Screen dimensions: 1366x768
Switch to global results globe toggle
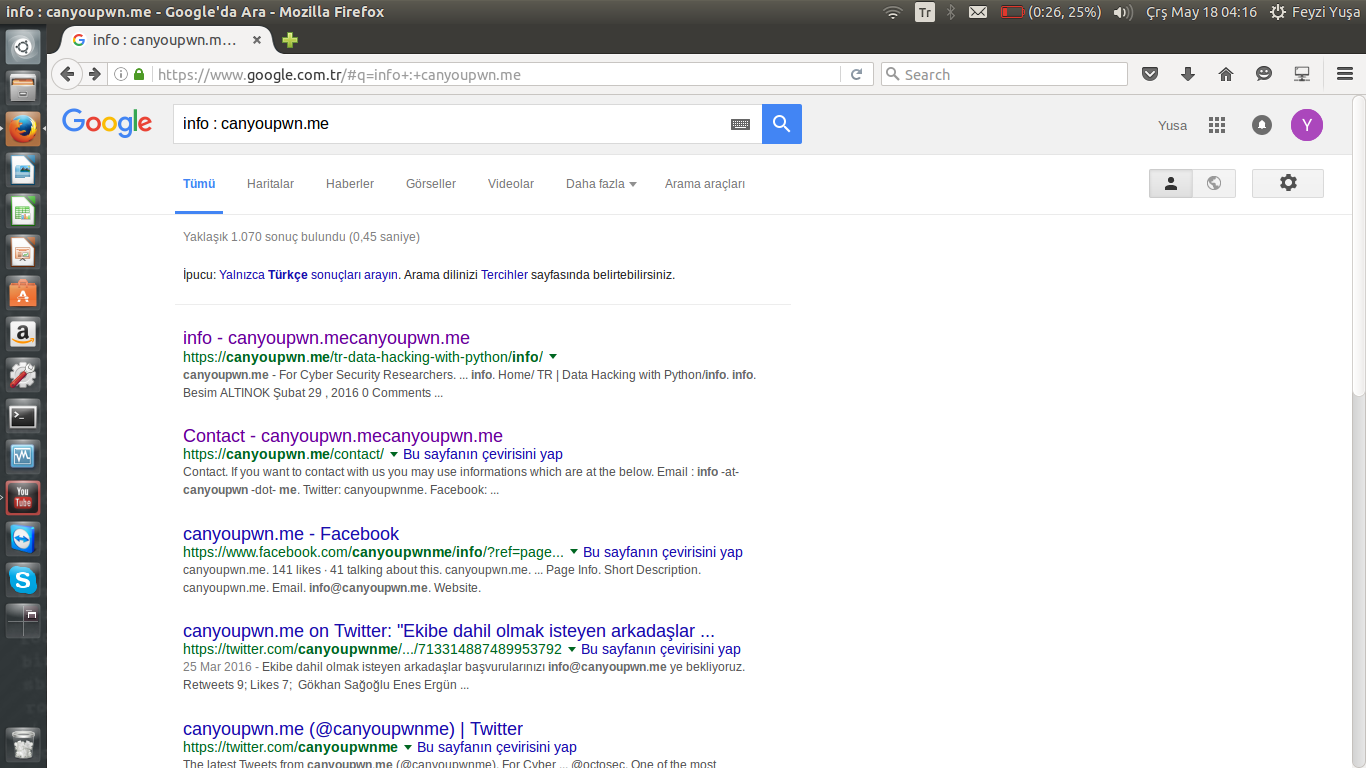click(x=1214, y=183)
